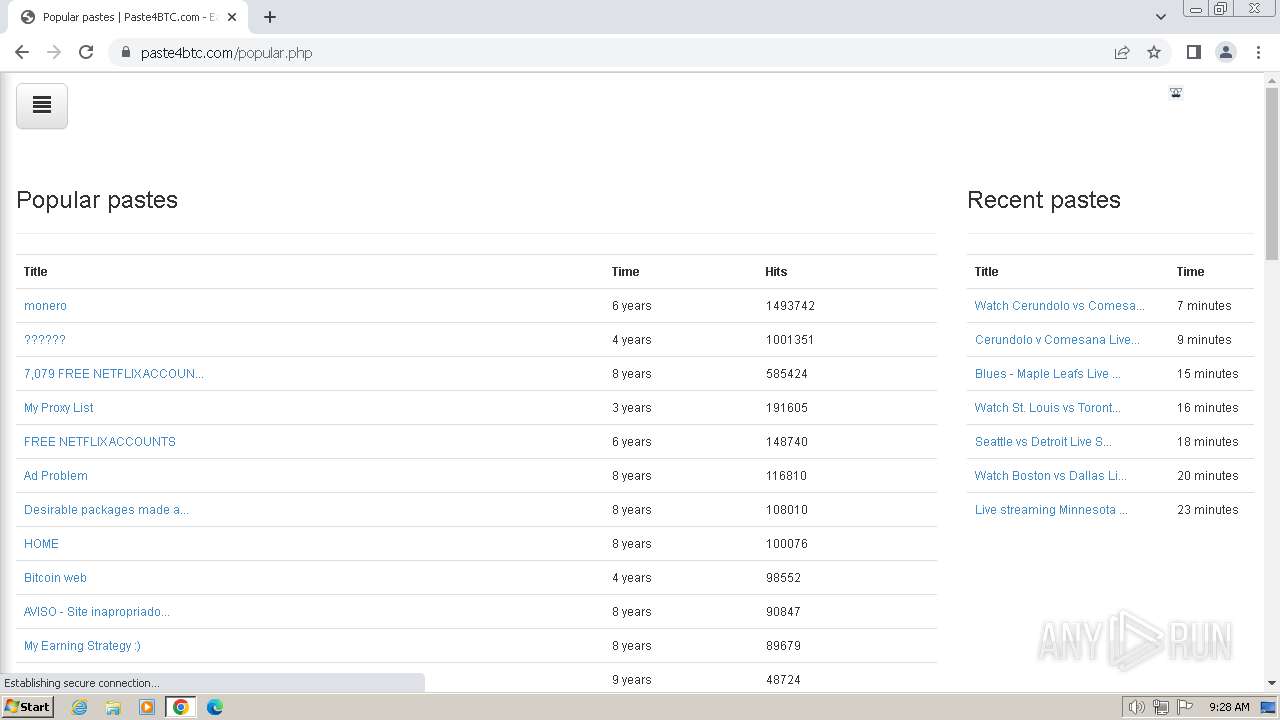Click the 585424 hits value
Screen dimensions: 1280x720
pyautogui.click(x=787, y=374)
